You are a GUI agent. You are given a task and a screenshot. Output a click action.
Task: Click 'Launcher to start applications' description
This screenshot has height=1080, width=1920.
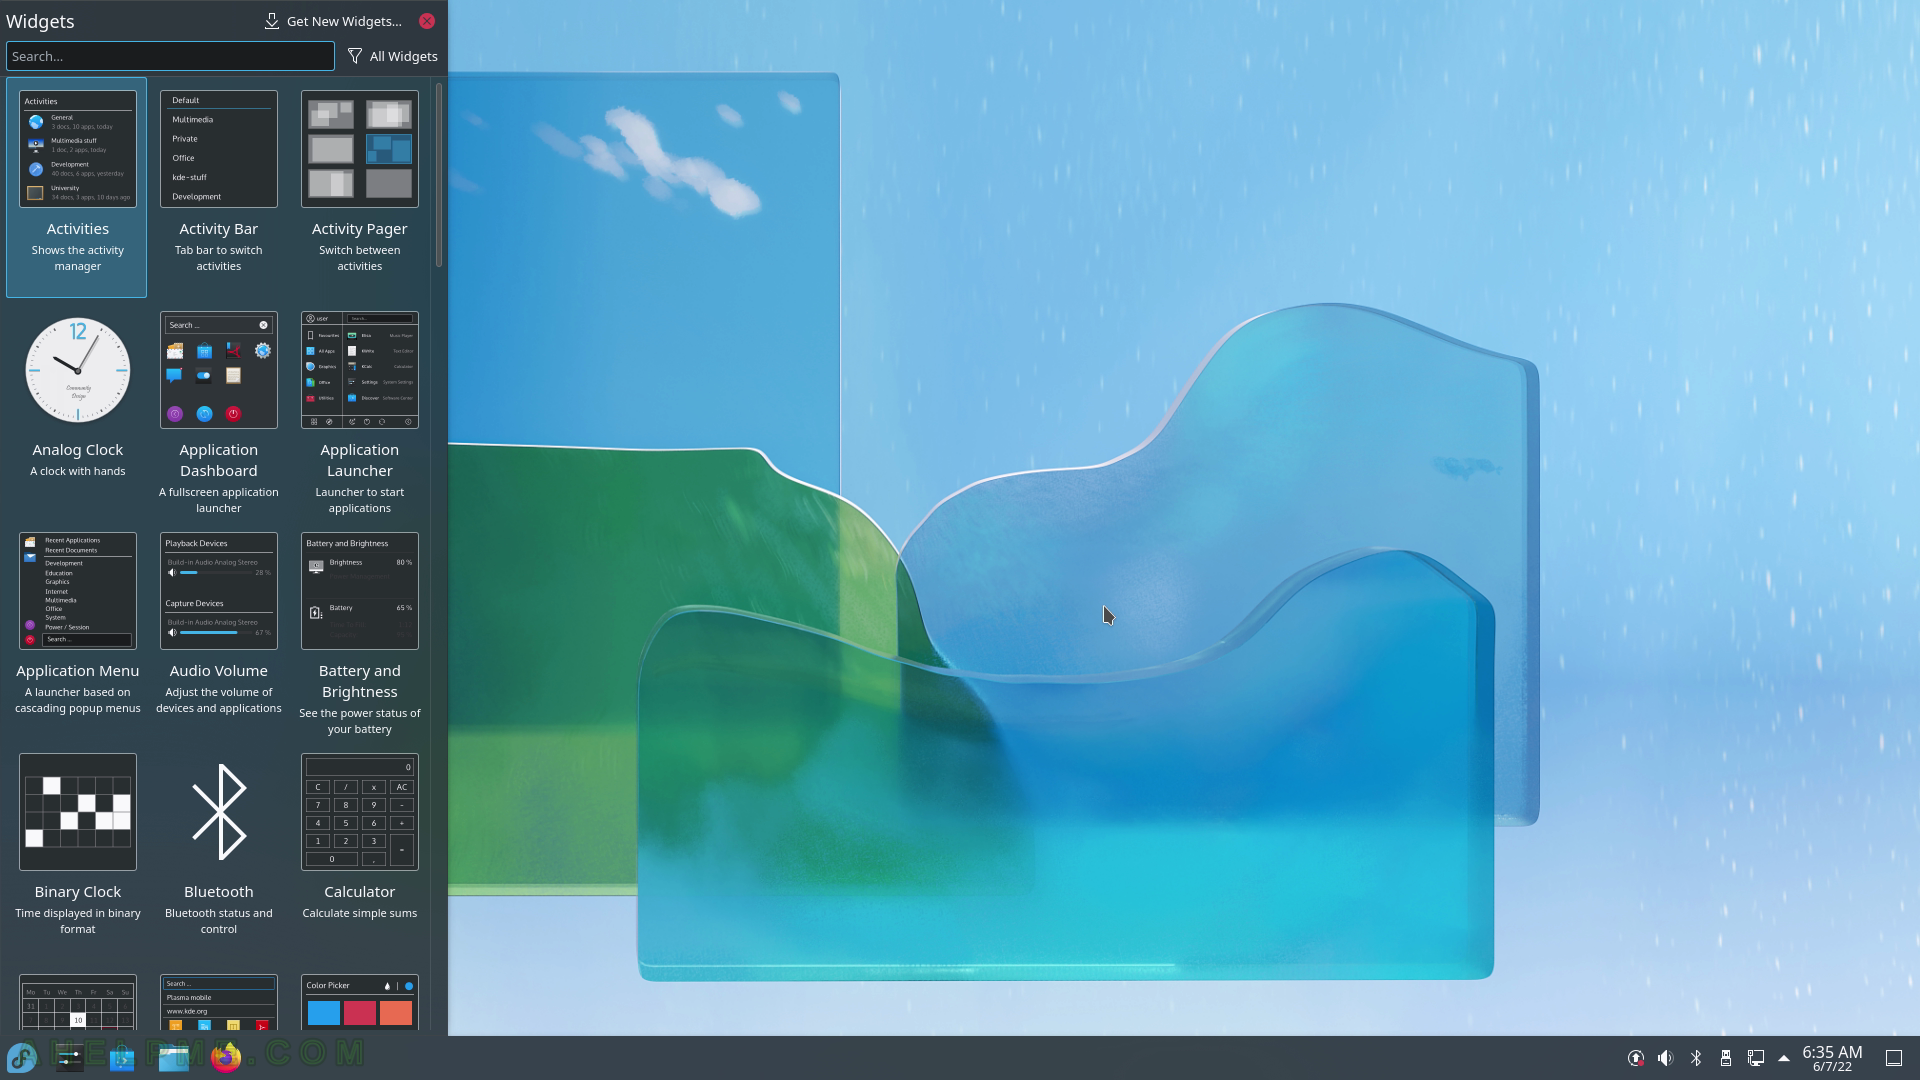click(359, 500)
